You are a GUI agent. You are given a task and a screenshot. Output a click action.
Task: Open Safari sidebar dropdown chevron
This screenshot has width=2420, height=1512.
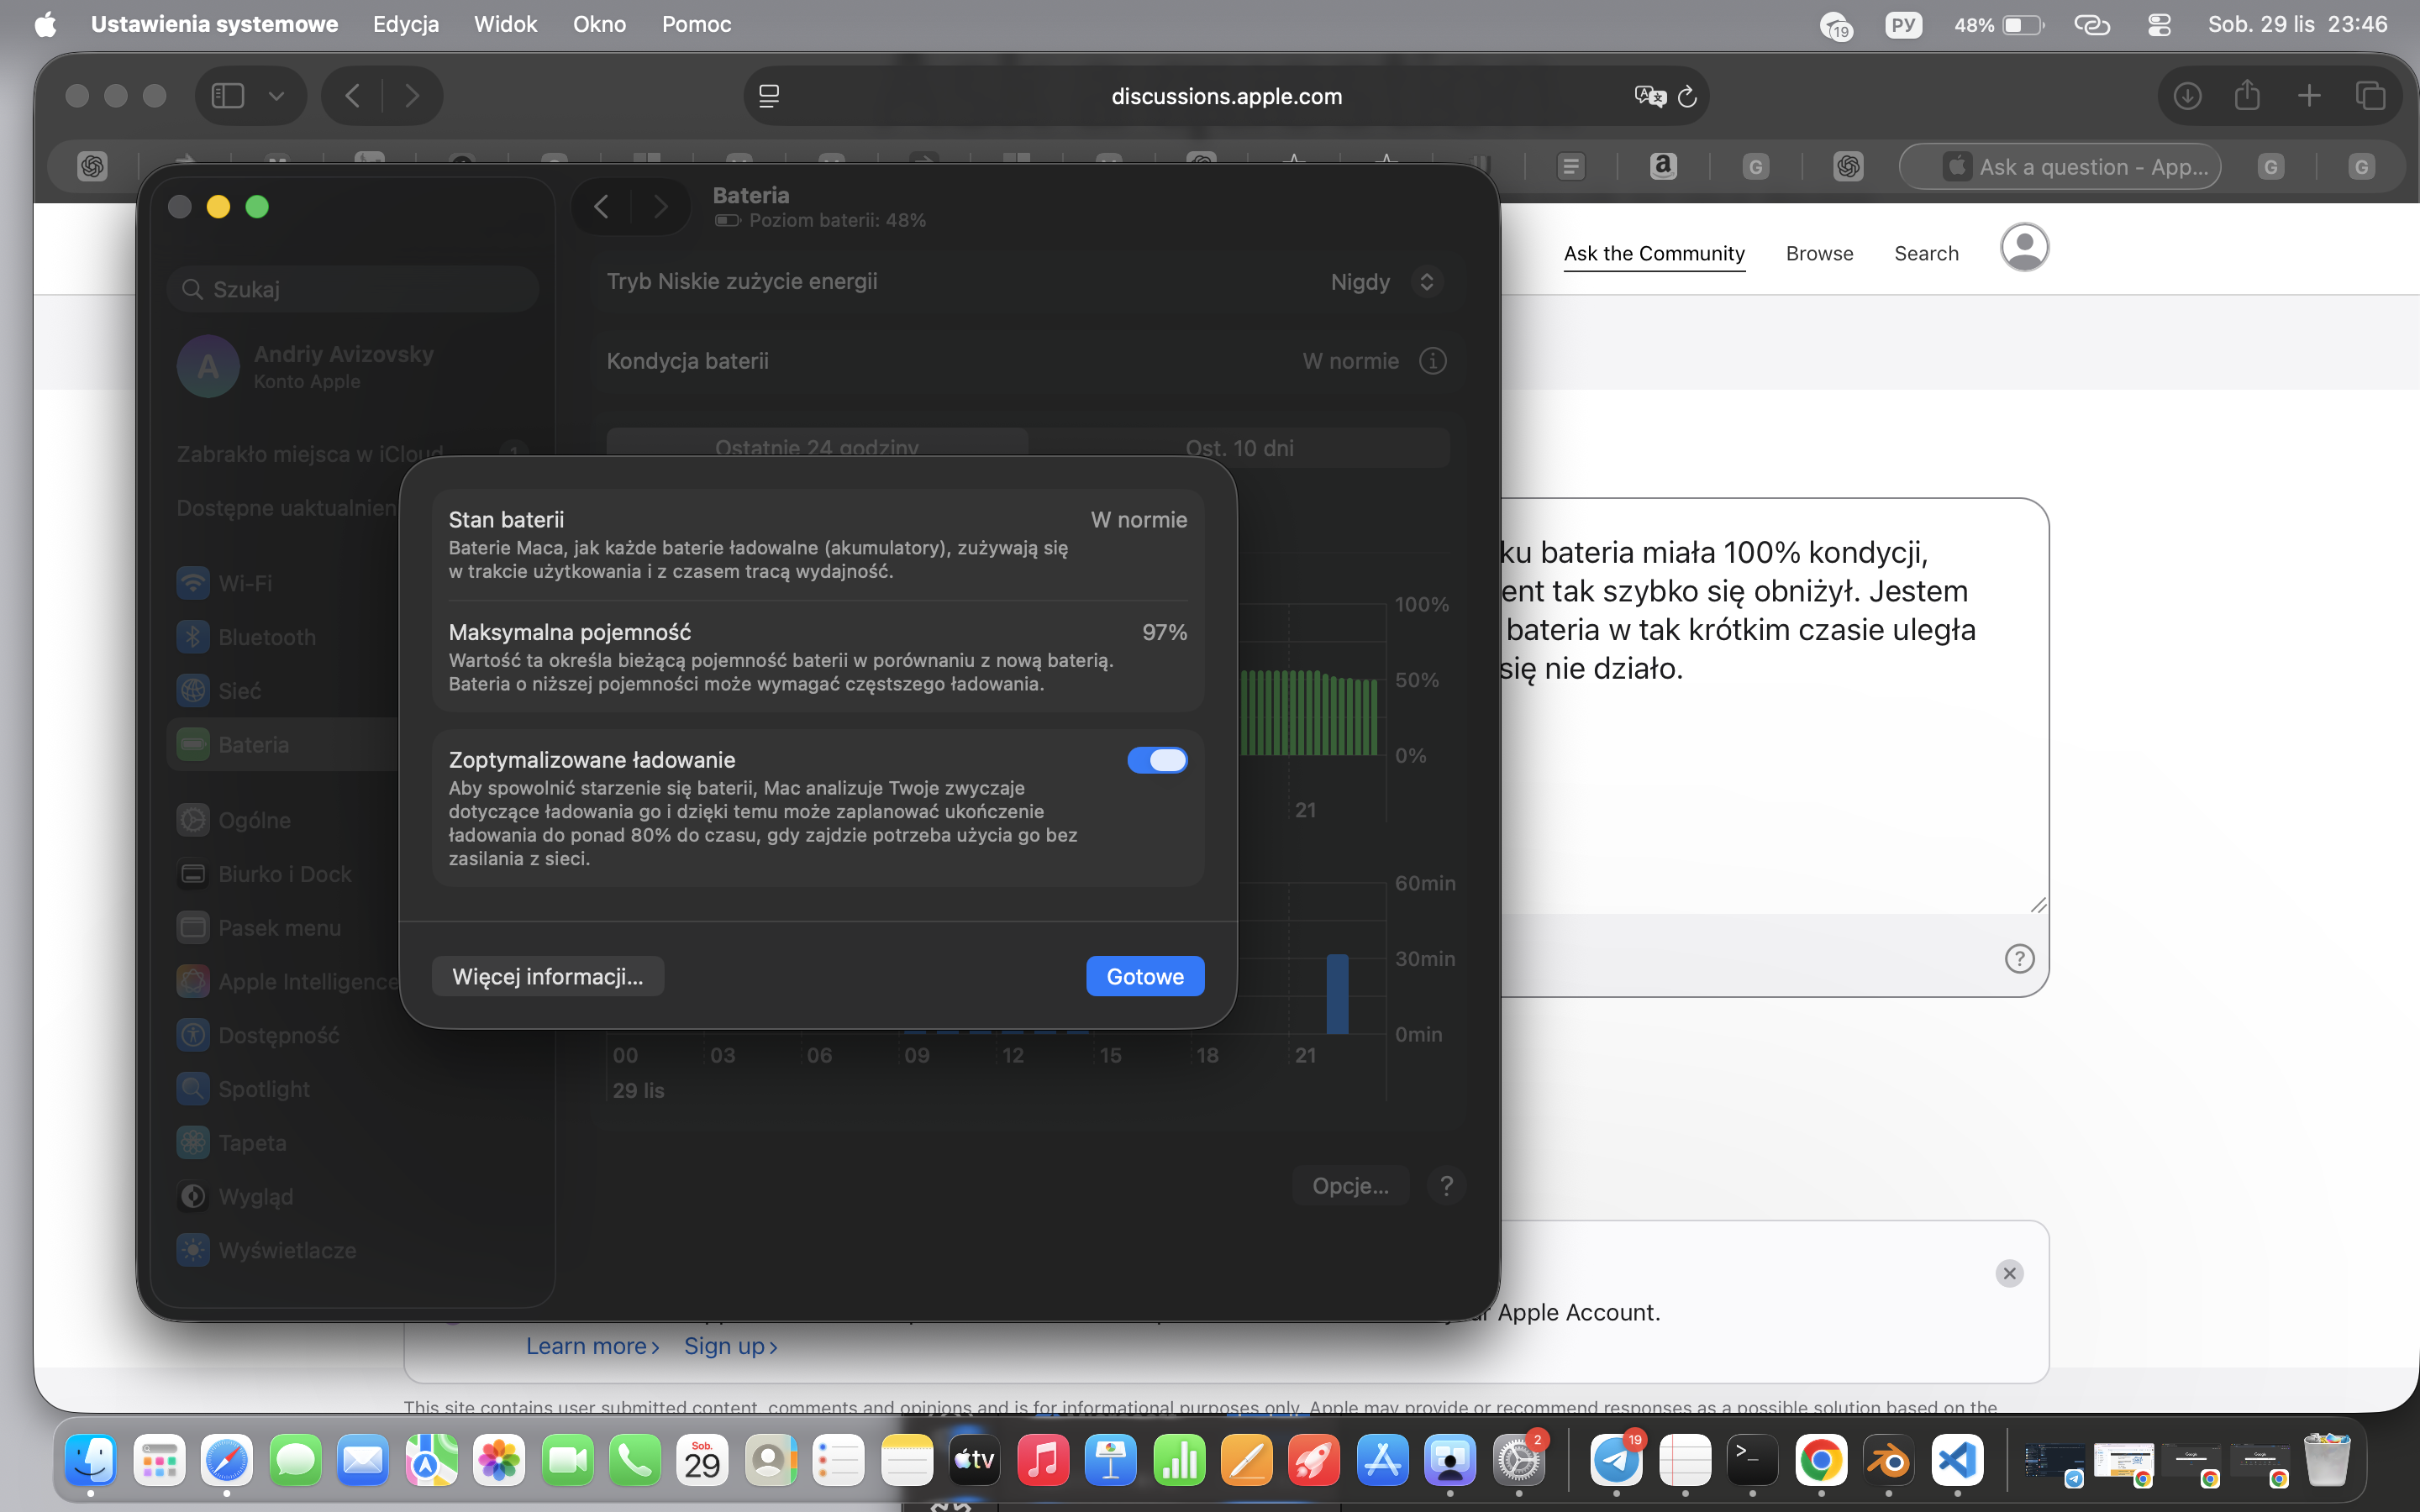[x=277, y=96]
